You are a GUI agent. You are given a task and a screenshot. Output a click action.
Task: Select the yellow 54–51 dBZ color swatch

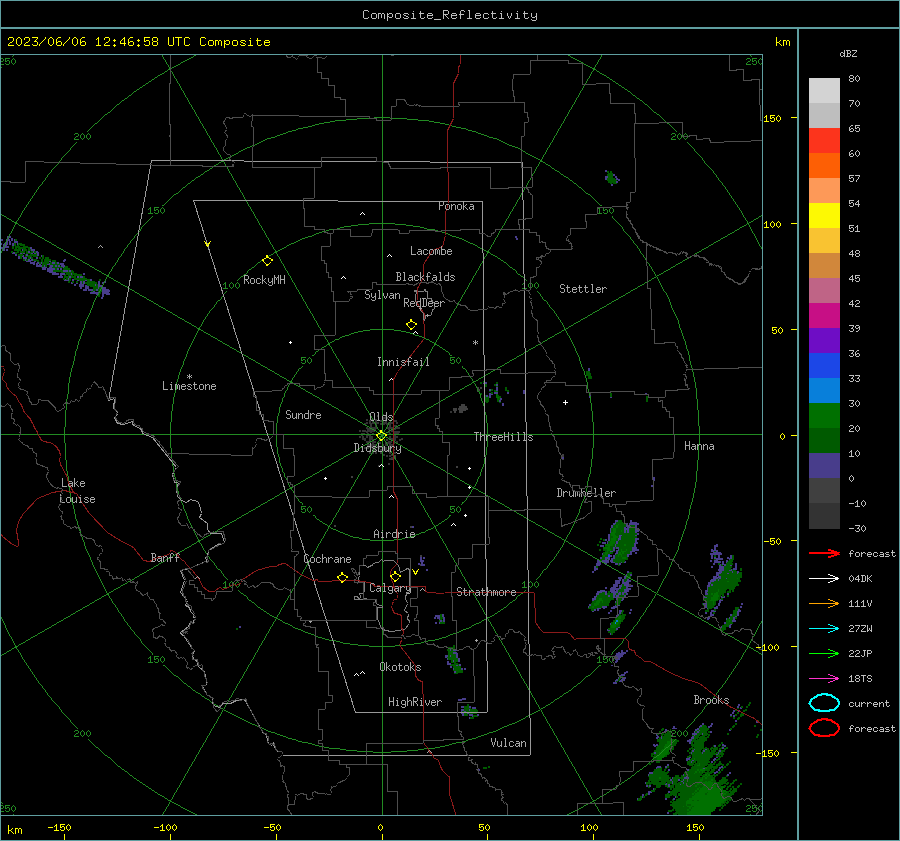[x=824, y=216]
